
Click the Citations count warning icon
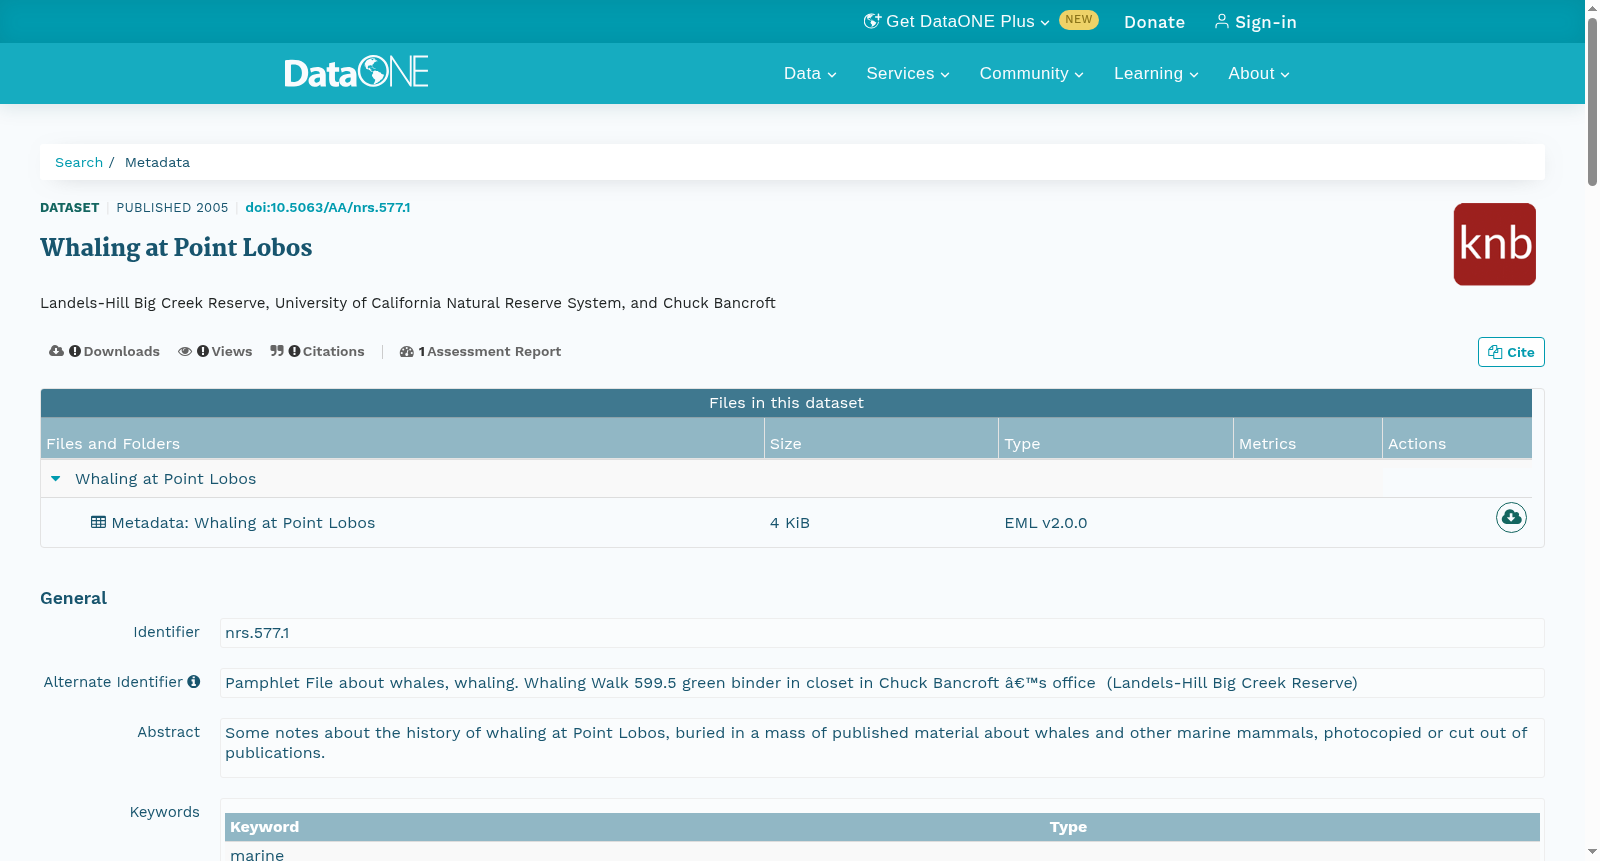click(294, 351)
